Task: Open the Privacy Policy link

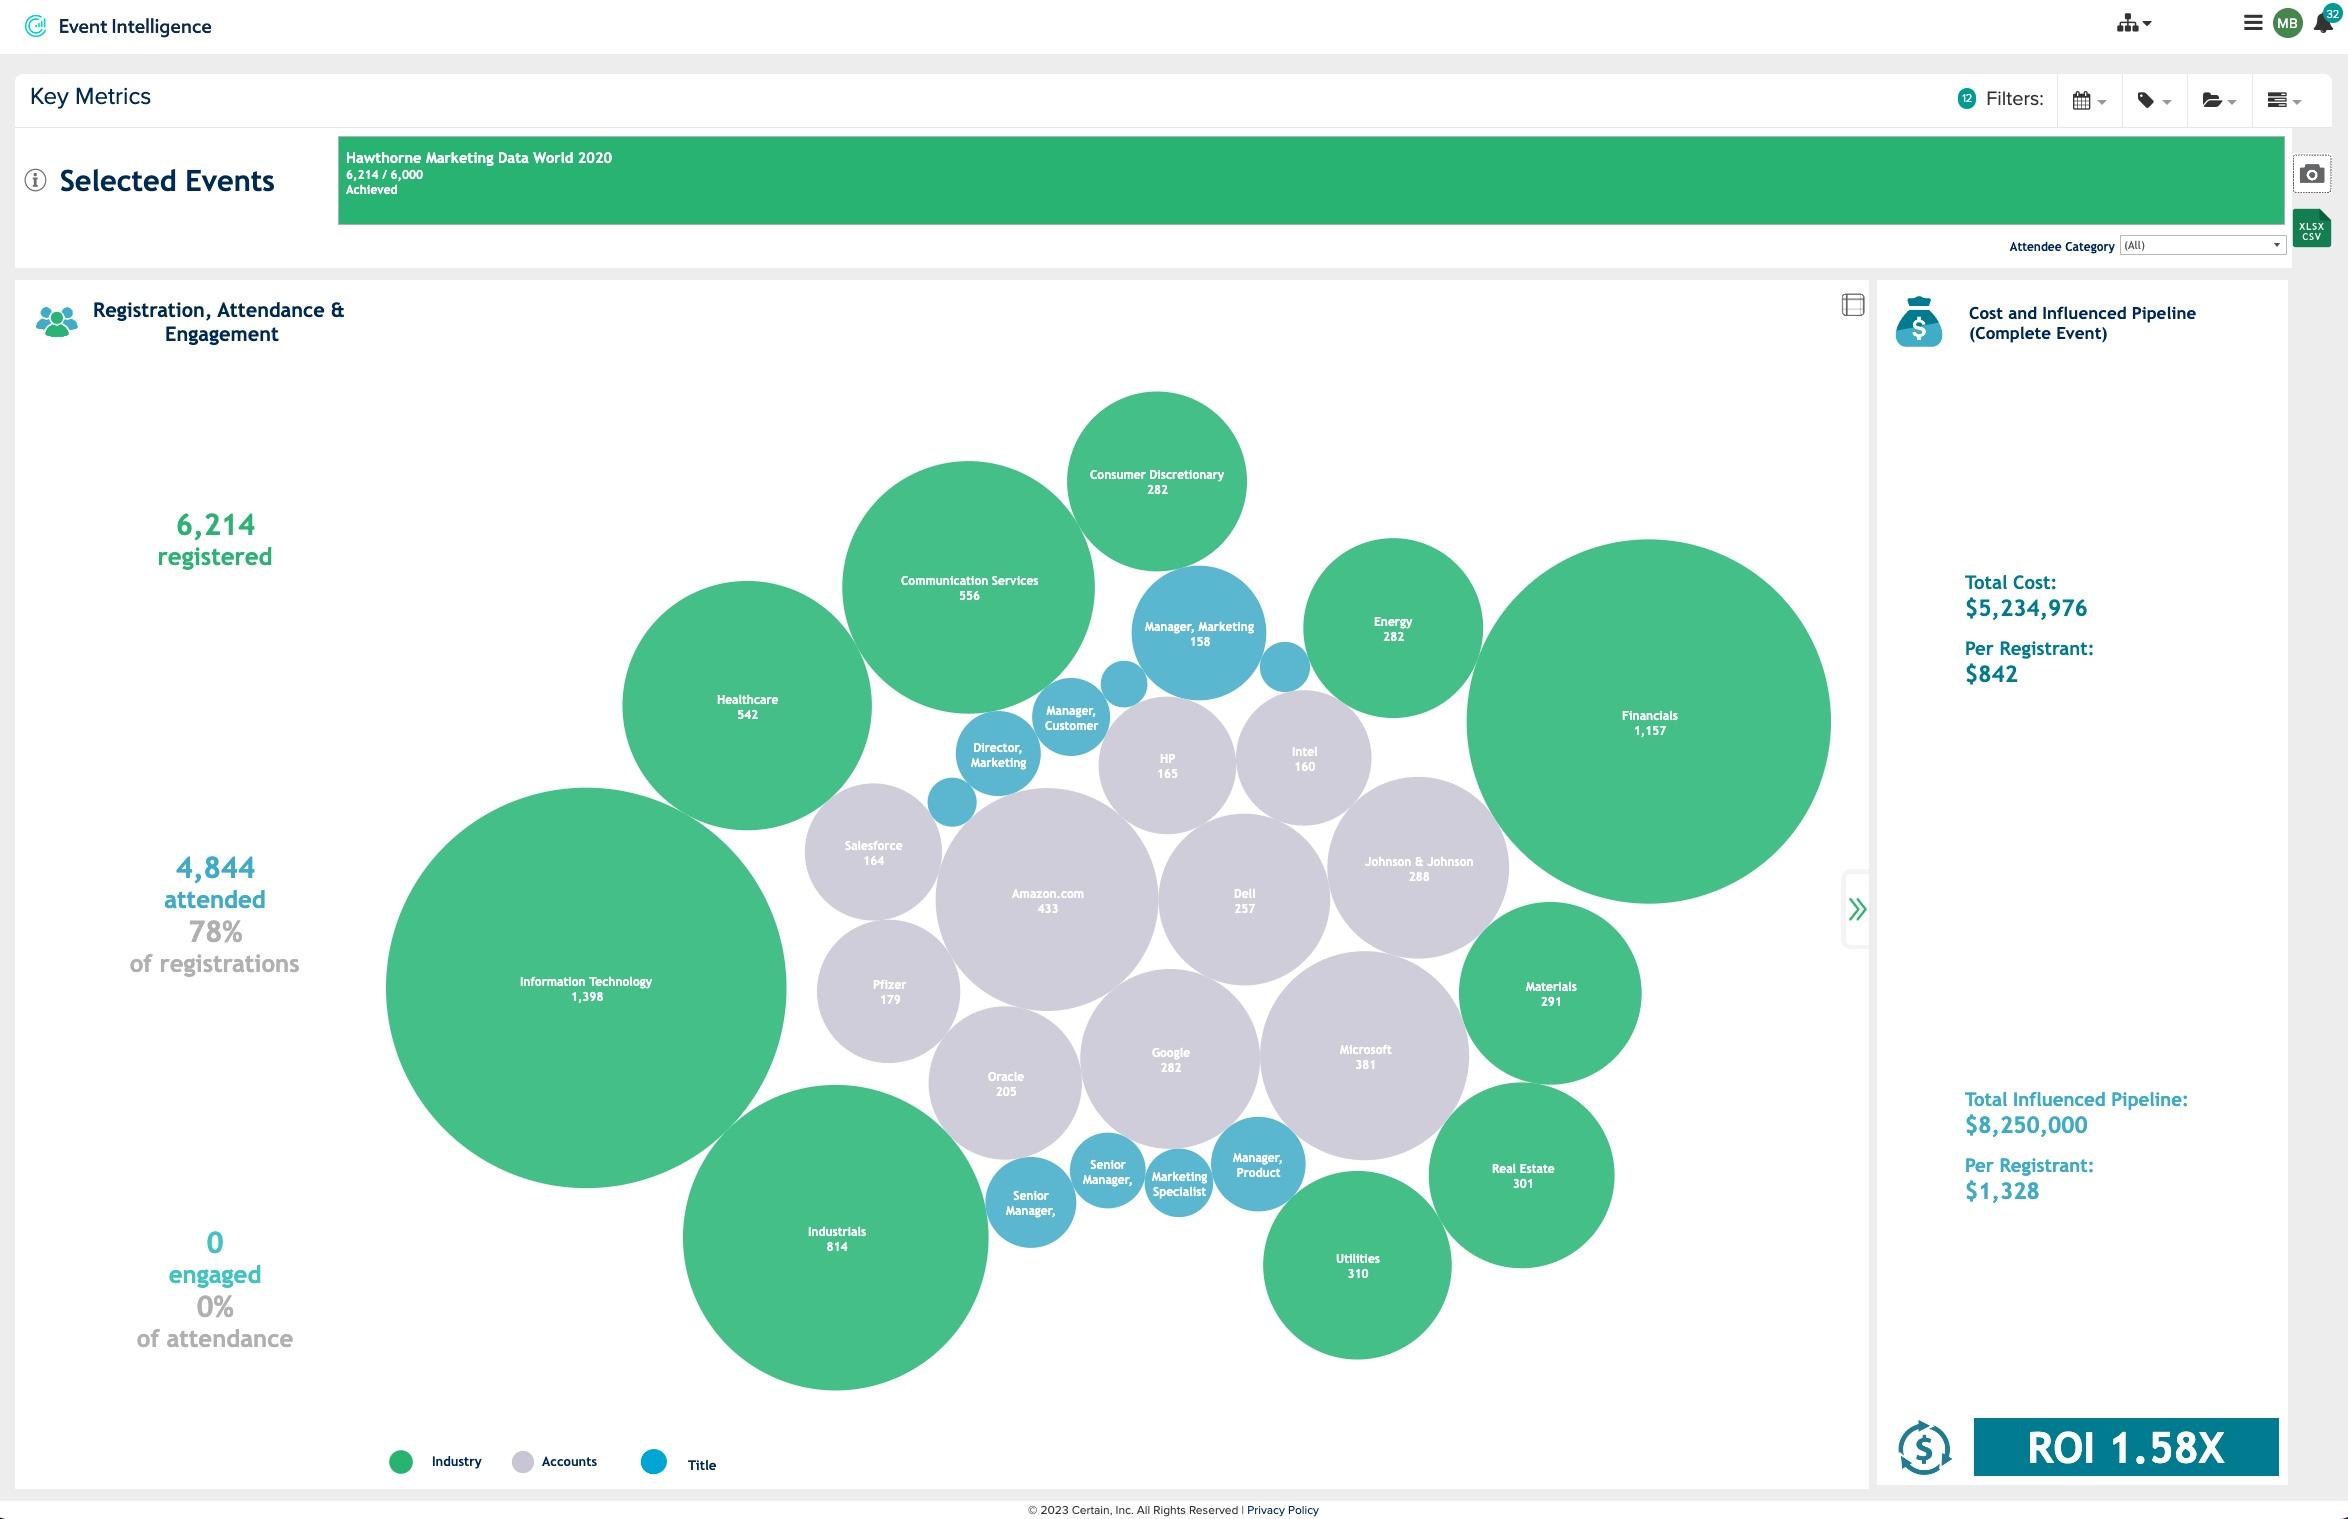Action: pos(1282,1510)
